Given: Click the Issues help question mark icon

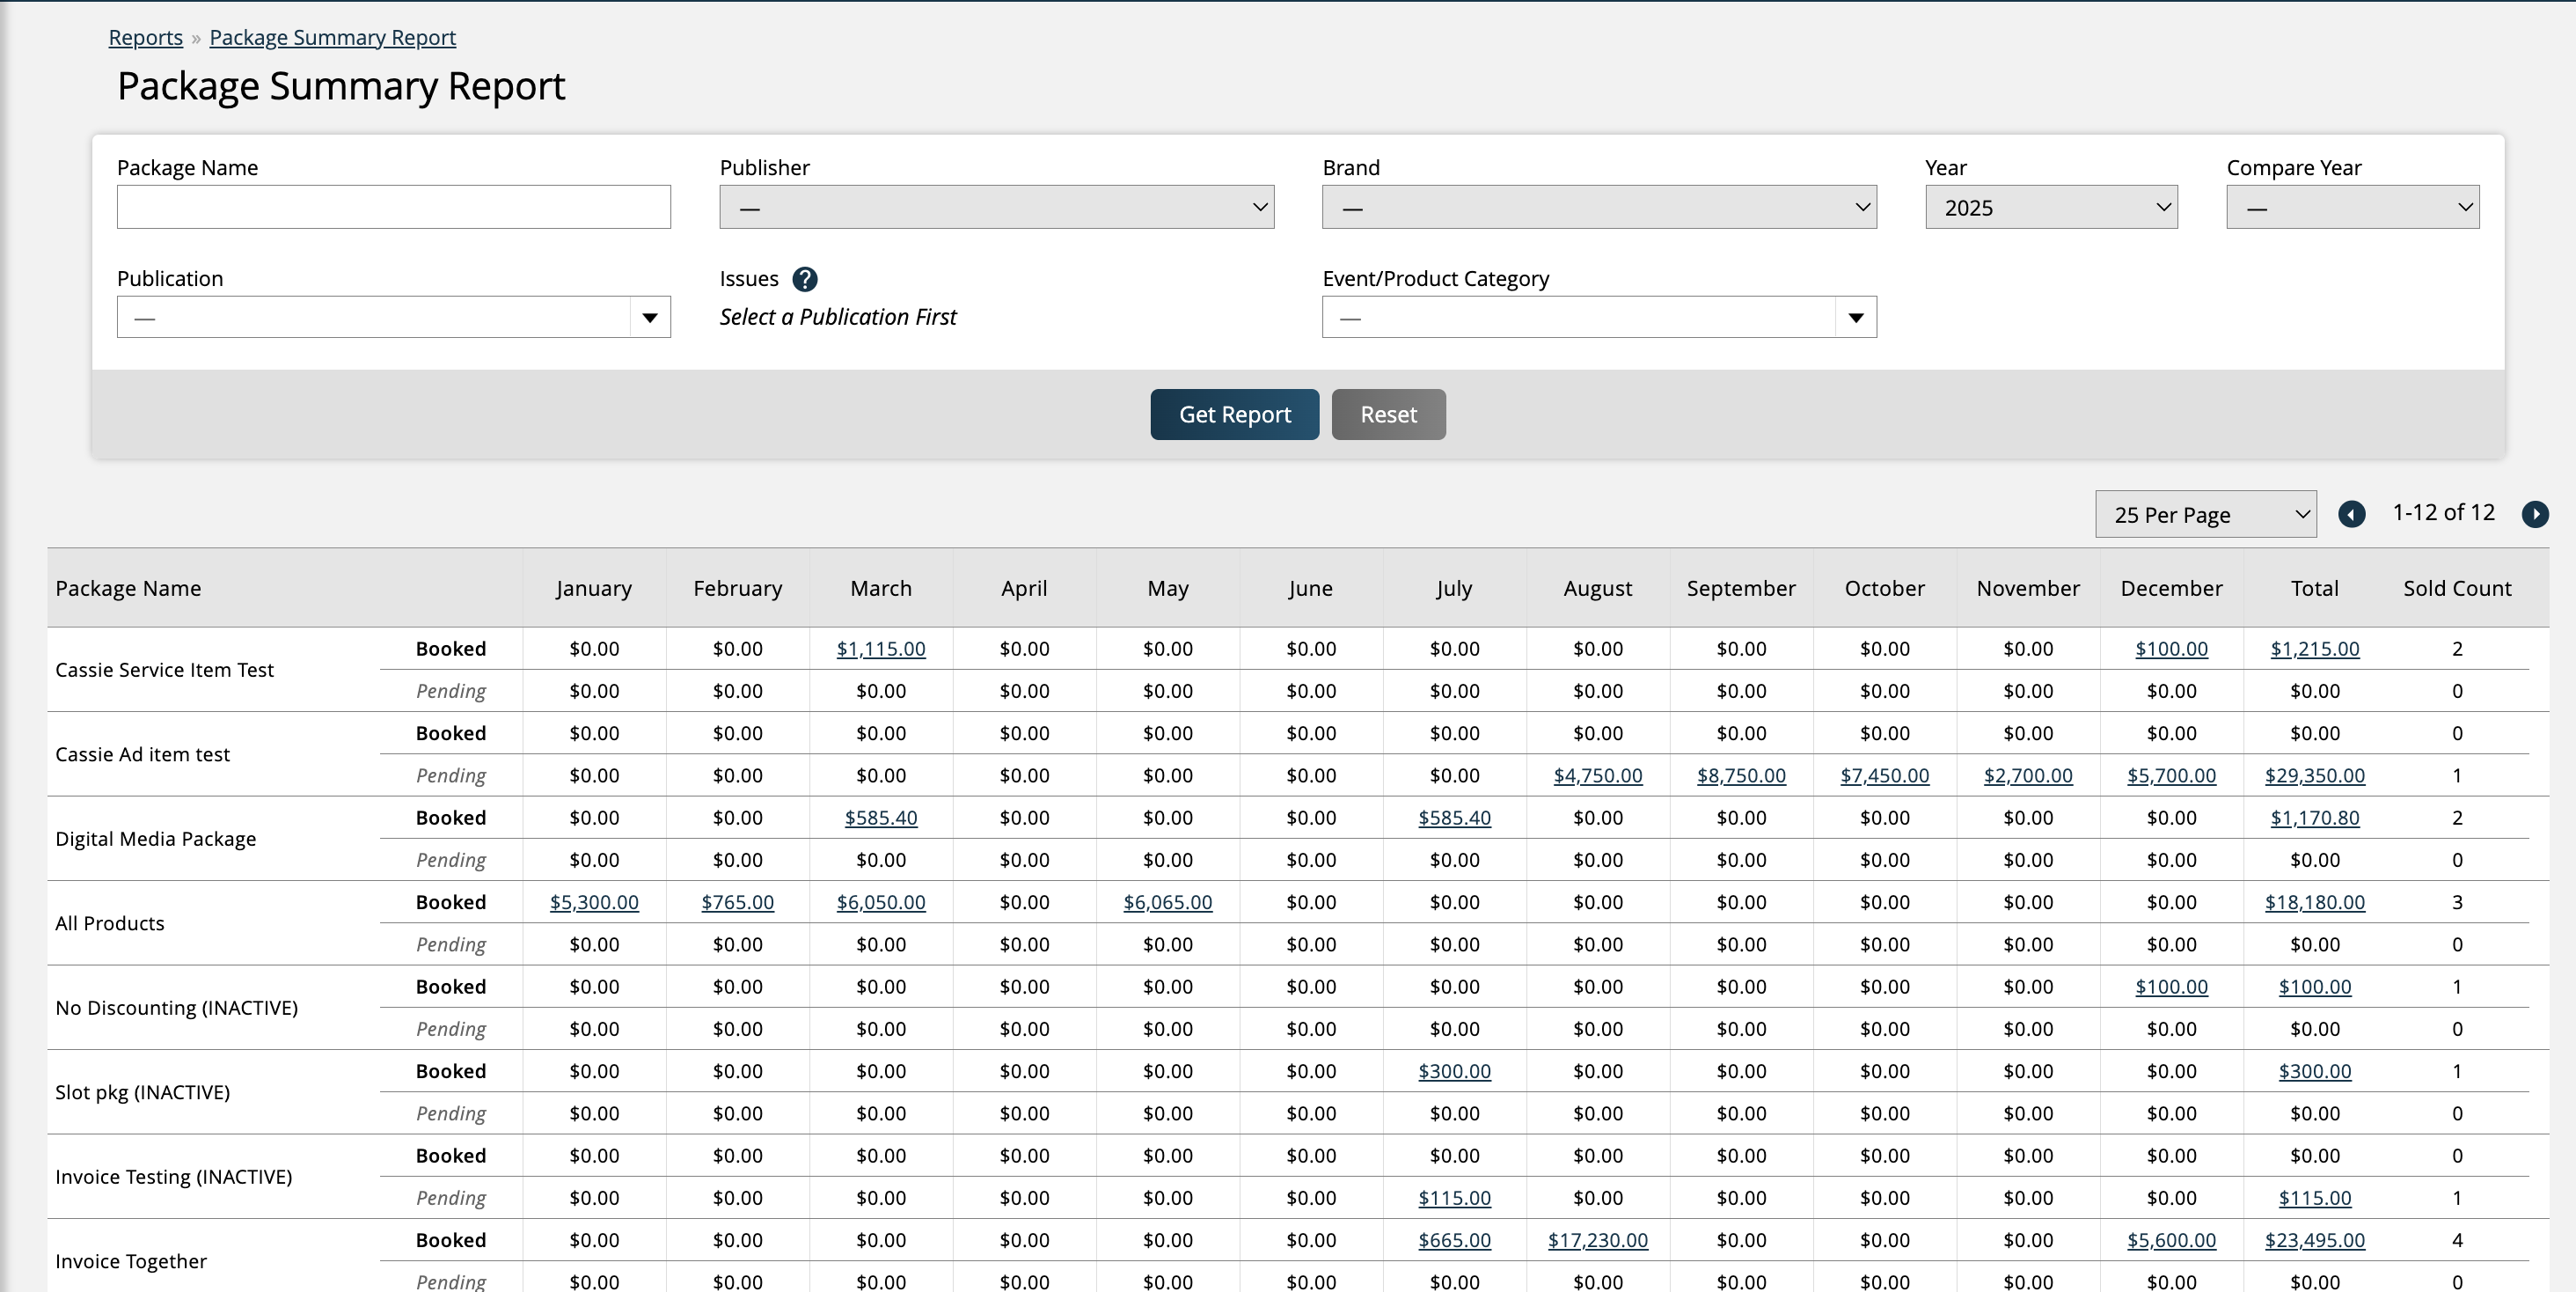Looking at the screenshot, I should pos(804,279).
